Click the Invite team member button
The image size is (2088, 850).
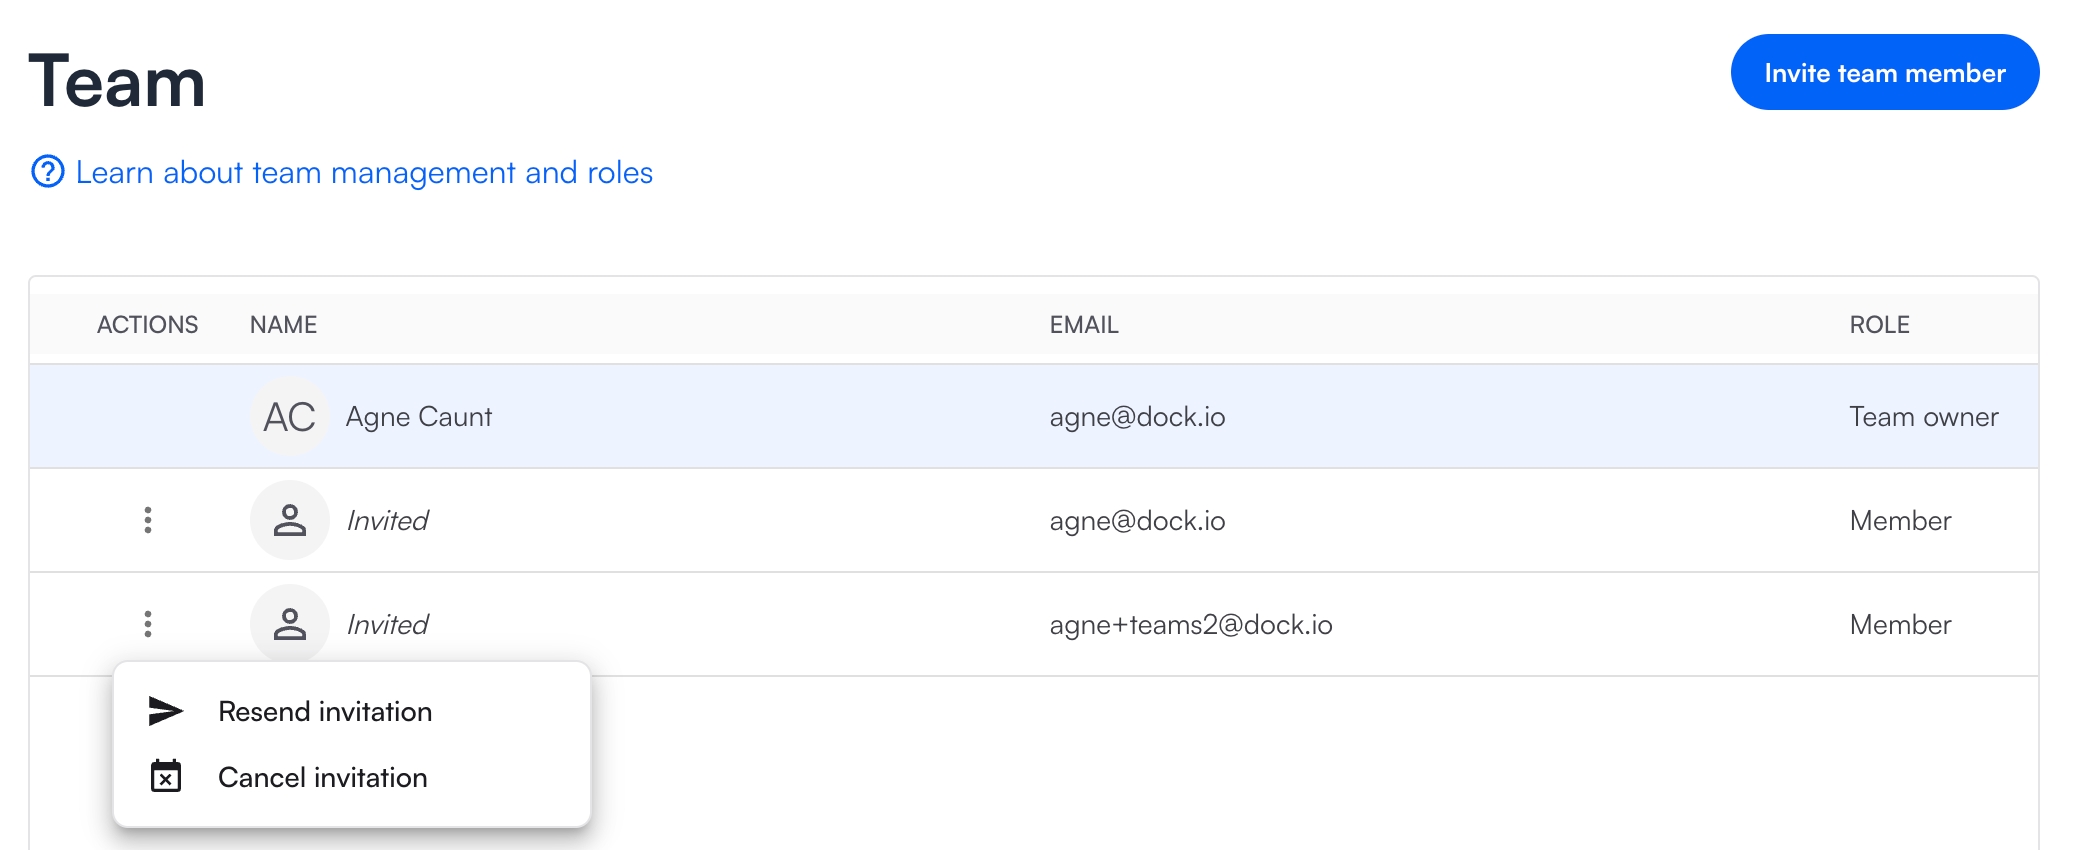[x=1884, y=72]
